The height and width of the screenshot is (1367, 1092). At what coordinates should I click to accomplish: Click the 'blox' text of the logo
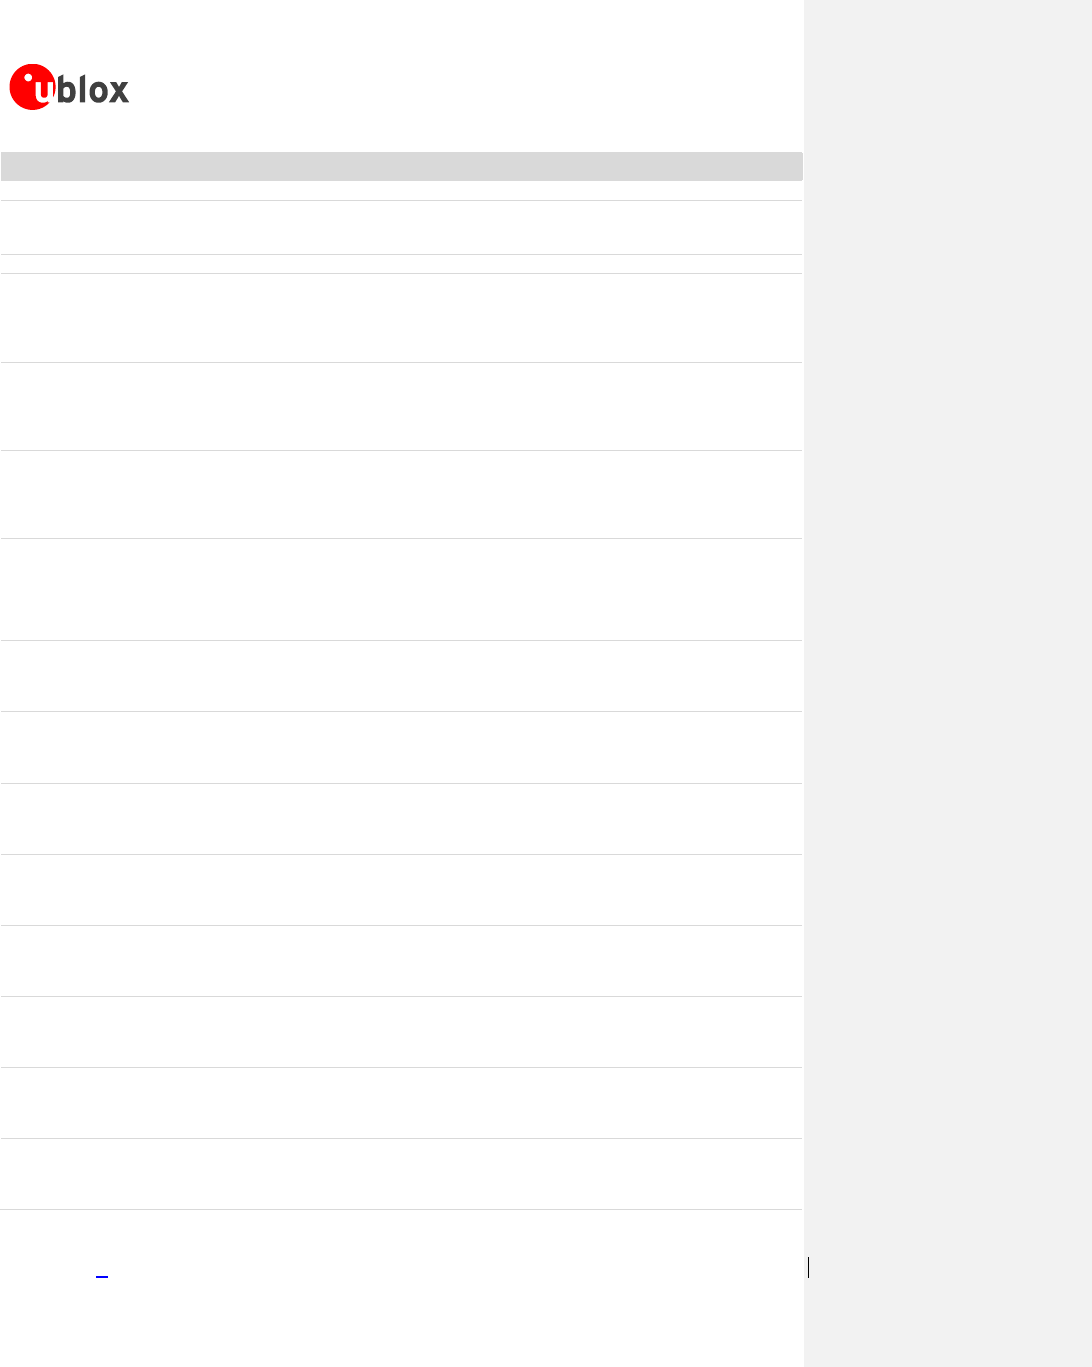pyautogui.click(x=95, y=90)
